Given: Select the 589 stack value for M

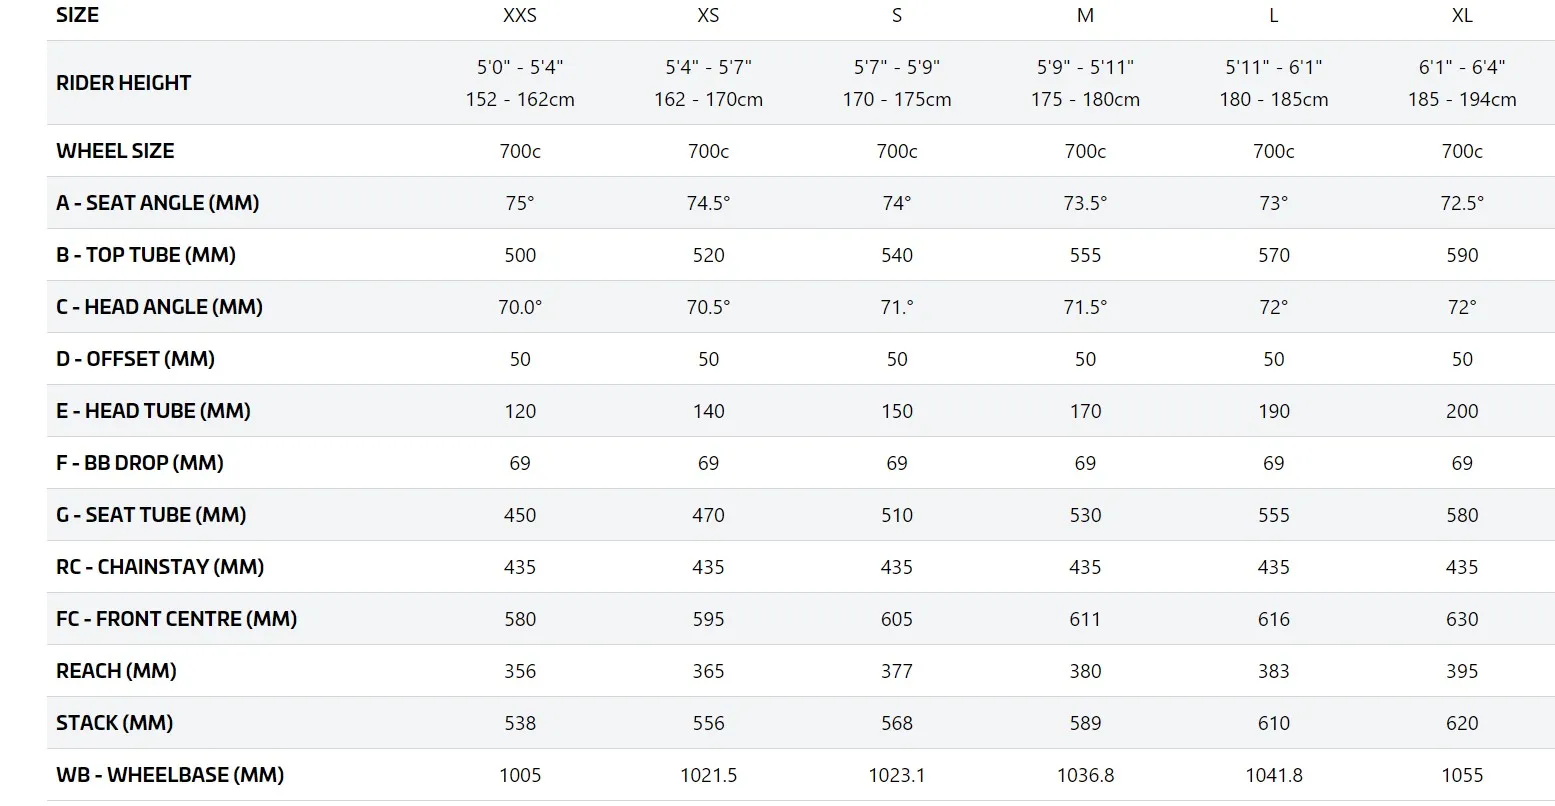Looking at the screenshot, I should 1085,723.
